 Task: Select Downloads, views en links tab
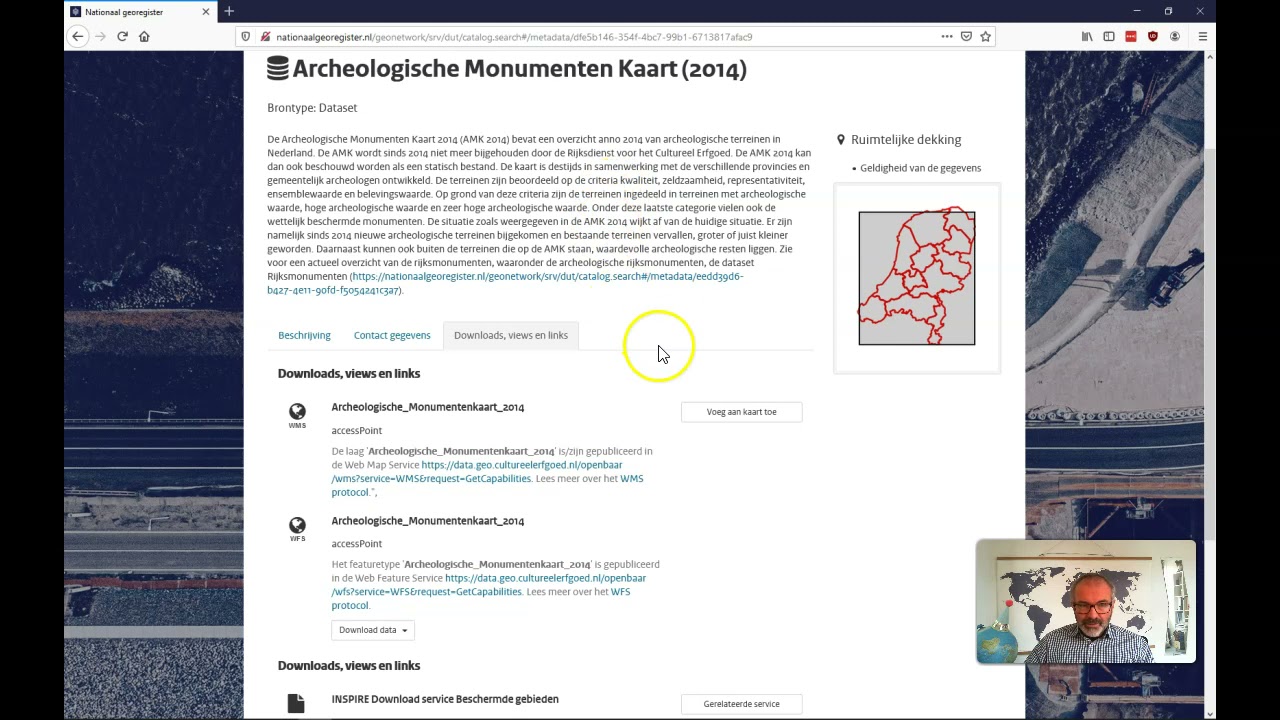511,335
